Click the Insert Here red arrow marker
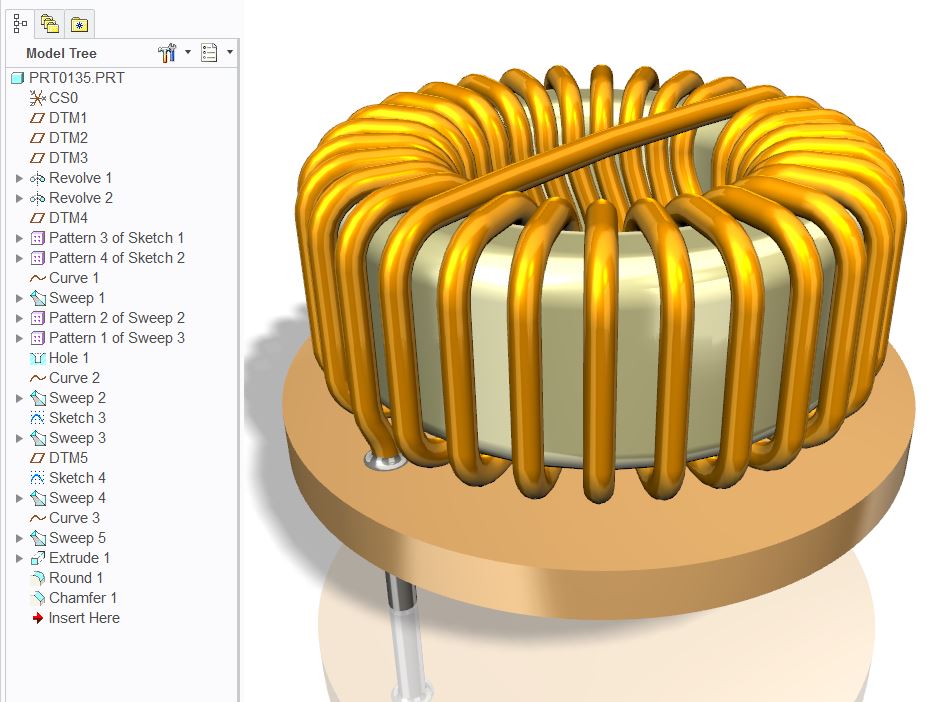 click(37, 618)
